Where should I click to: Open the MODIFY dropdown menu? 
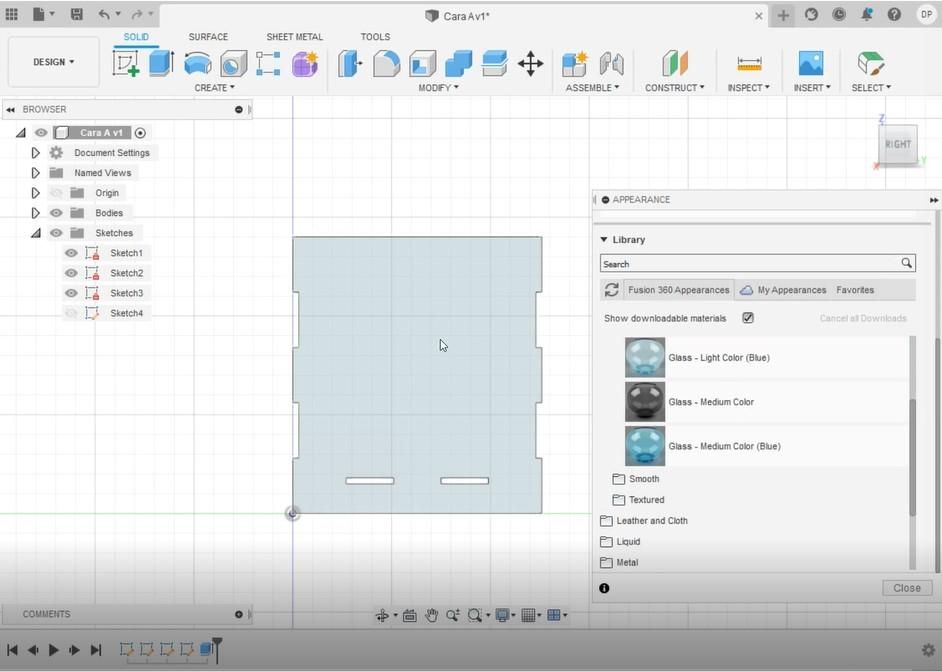coord(439,88)
